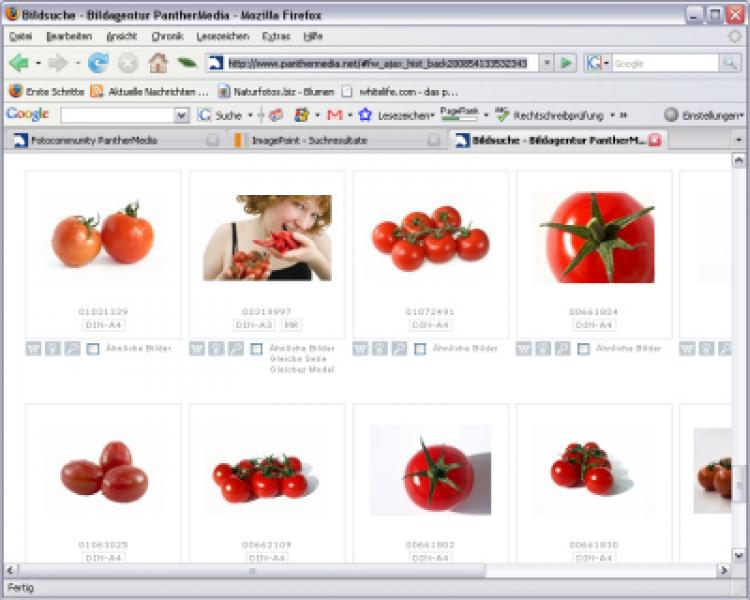750x600 pixels.
Task: Enable the checkbox under image 00661804
Action: click(x=583, y=349)
